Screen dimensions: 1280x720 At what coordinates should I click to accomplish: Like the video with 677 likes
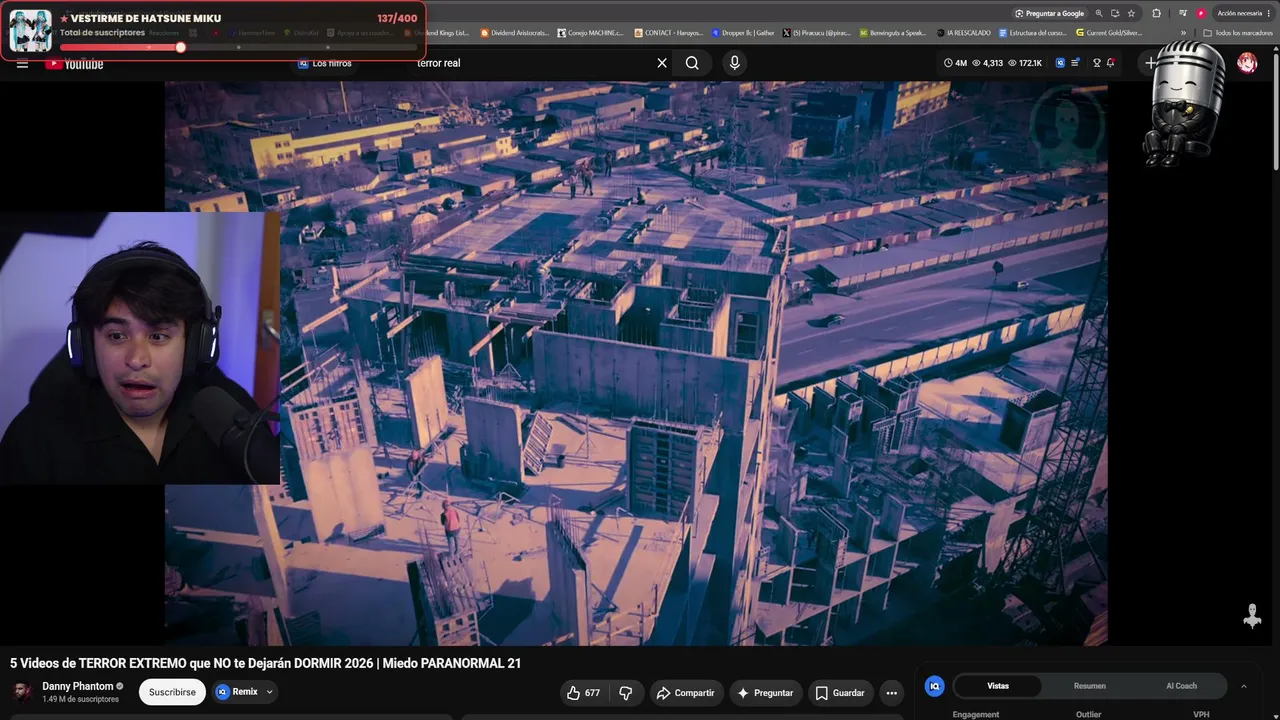click(x=583, y=693)
